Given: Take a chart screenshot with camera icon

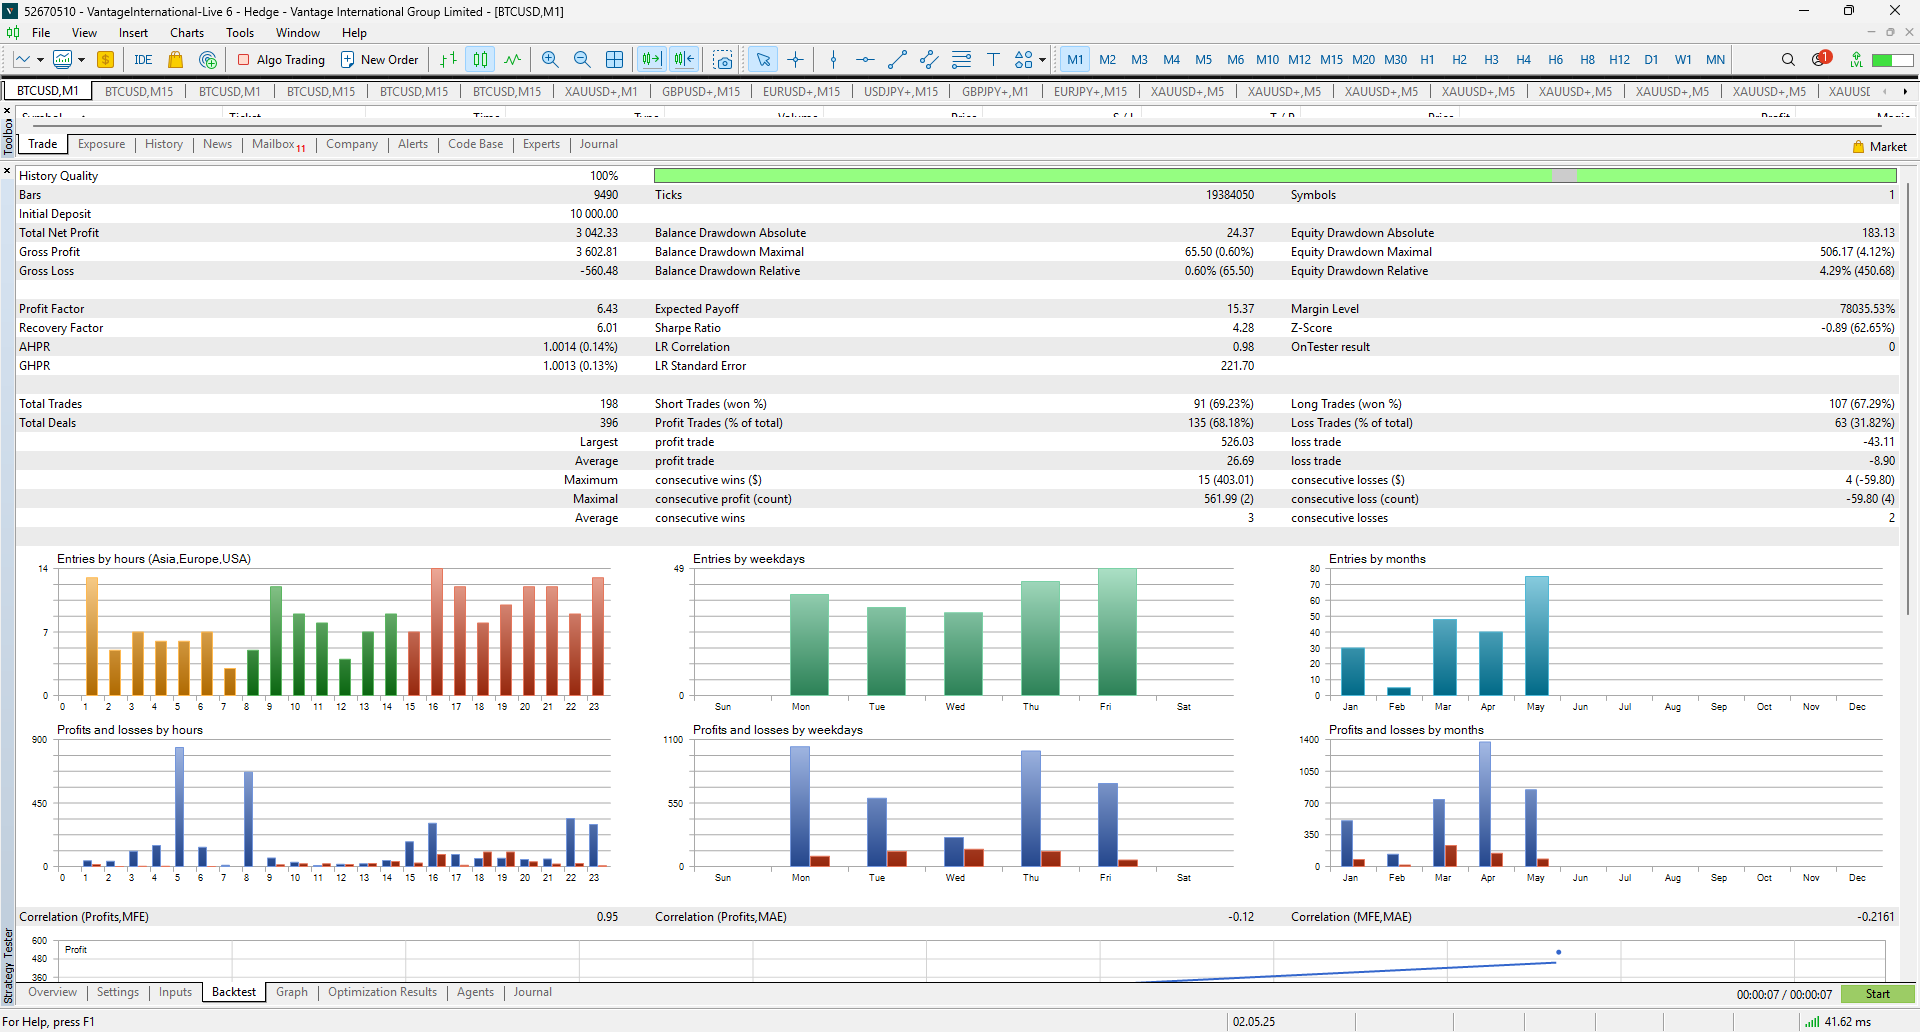Looking at the screenshot, I should coord(723,60).
